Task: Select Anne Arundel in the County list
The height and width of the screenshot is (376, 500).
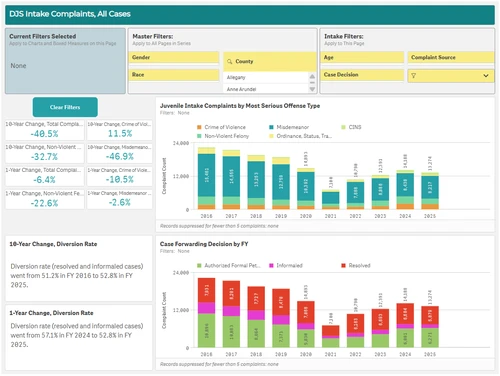Action: click(266, 89)
